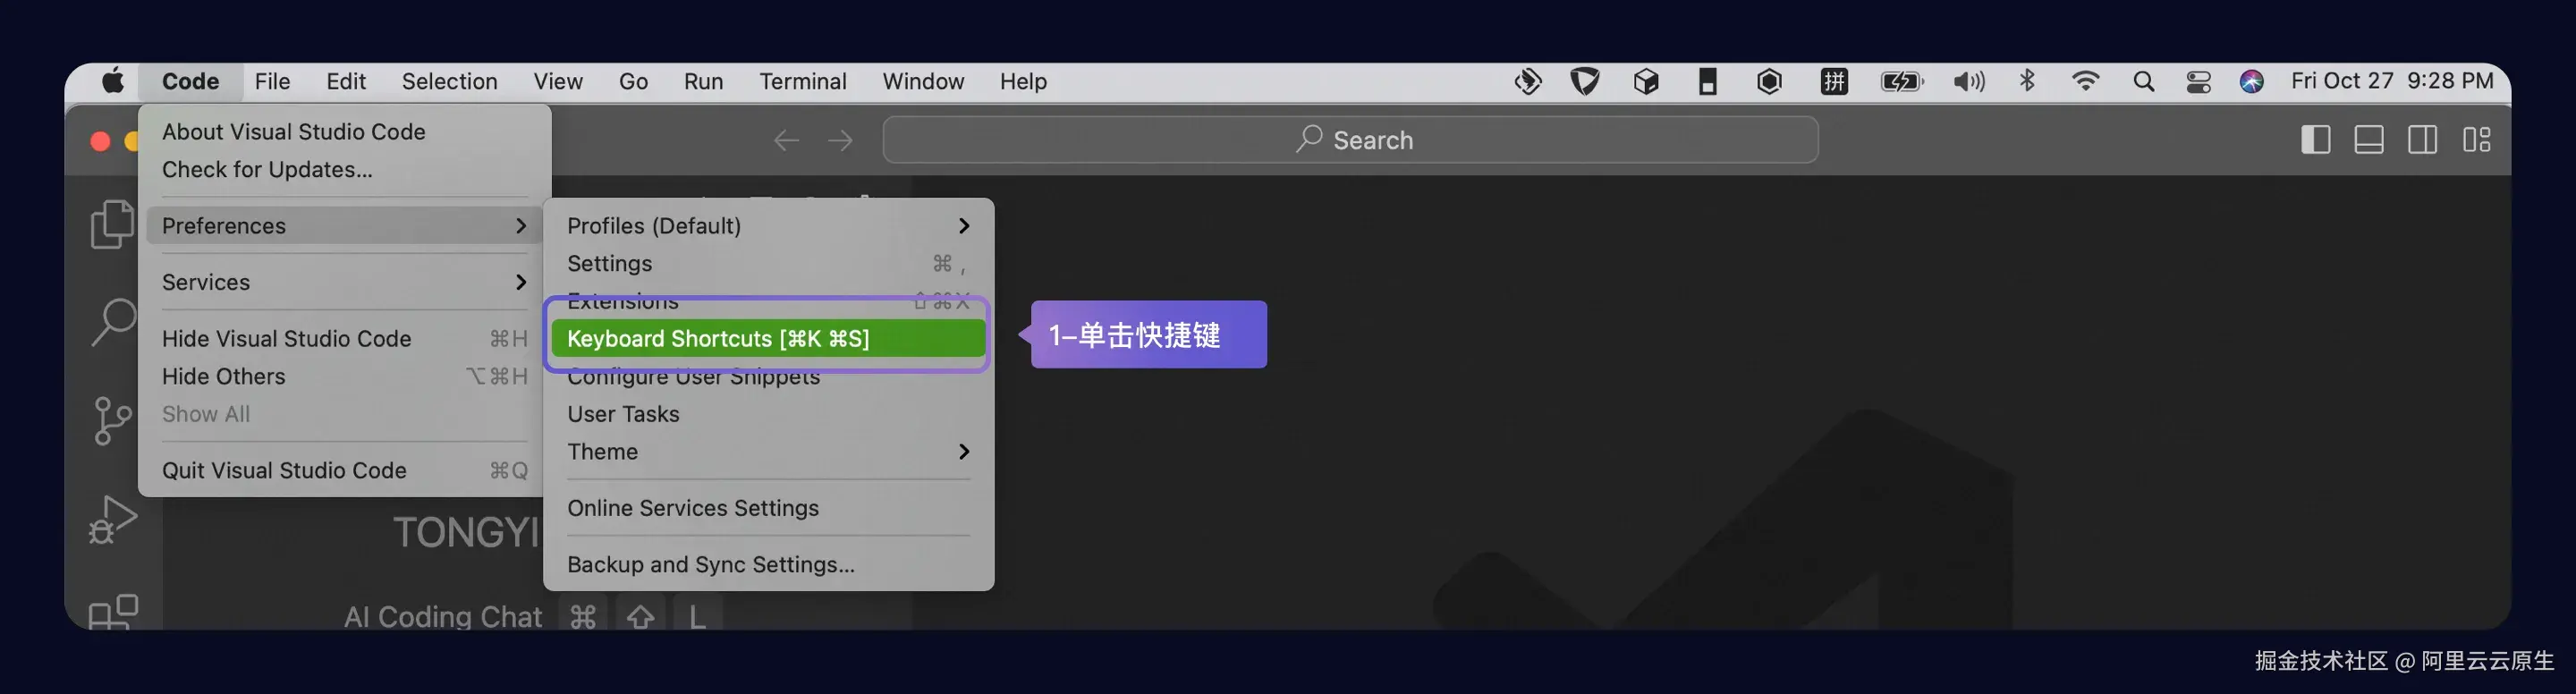
Task: Open the Apple menu
Action: [x=113, y=81]
